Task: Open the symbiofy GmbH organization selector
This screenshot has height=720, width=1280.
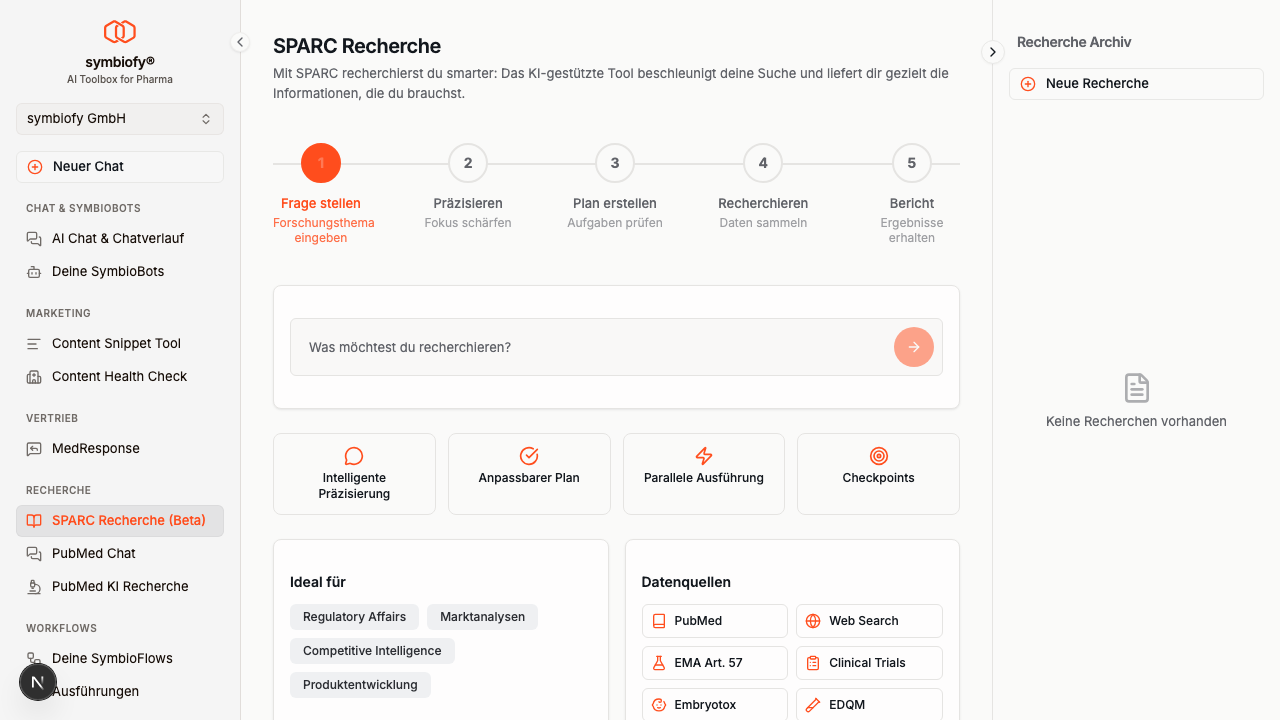Action: point(119,118)
